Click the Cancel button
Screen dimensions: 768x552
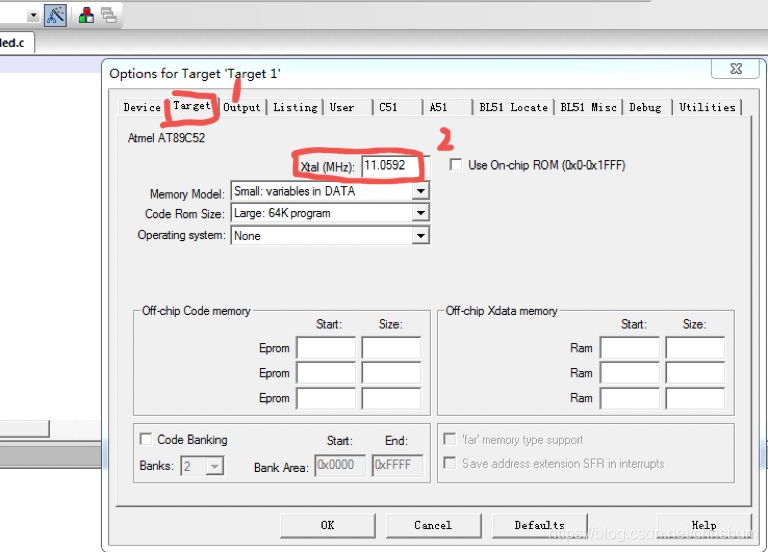(433, 526)
